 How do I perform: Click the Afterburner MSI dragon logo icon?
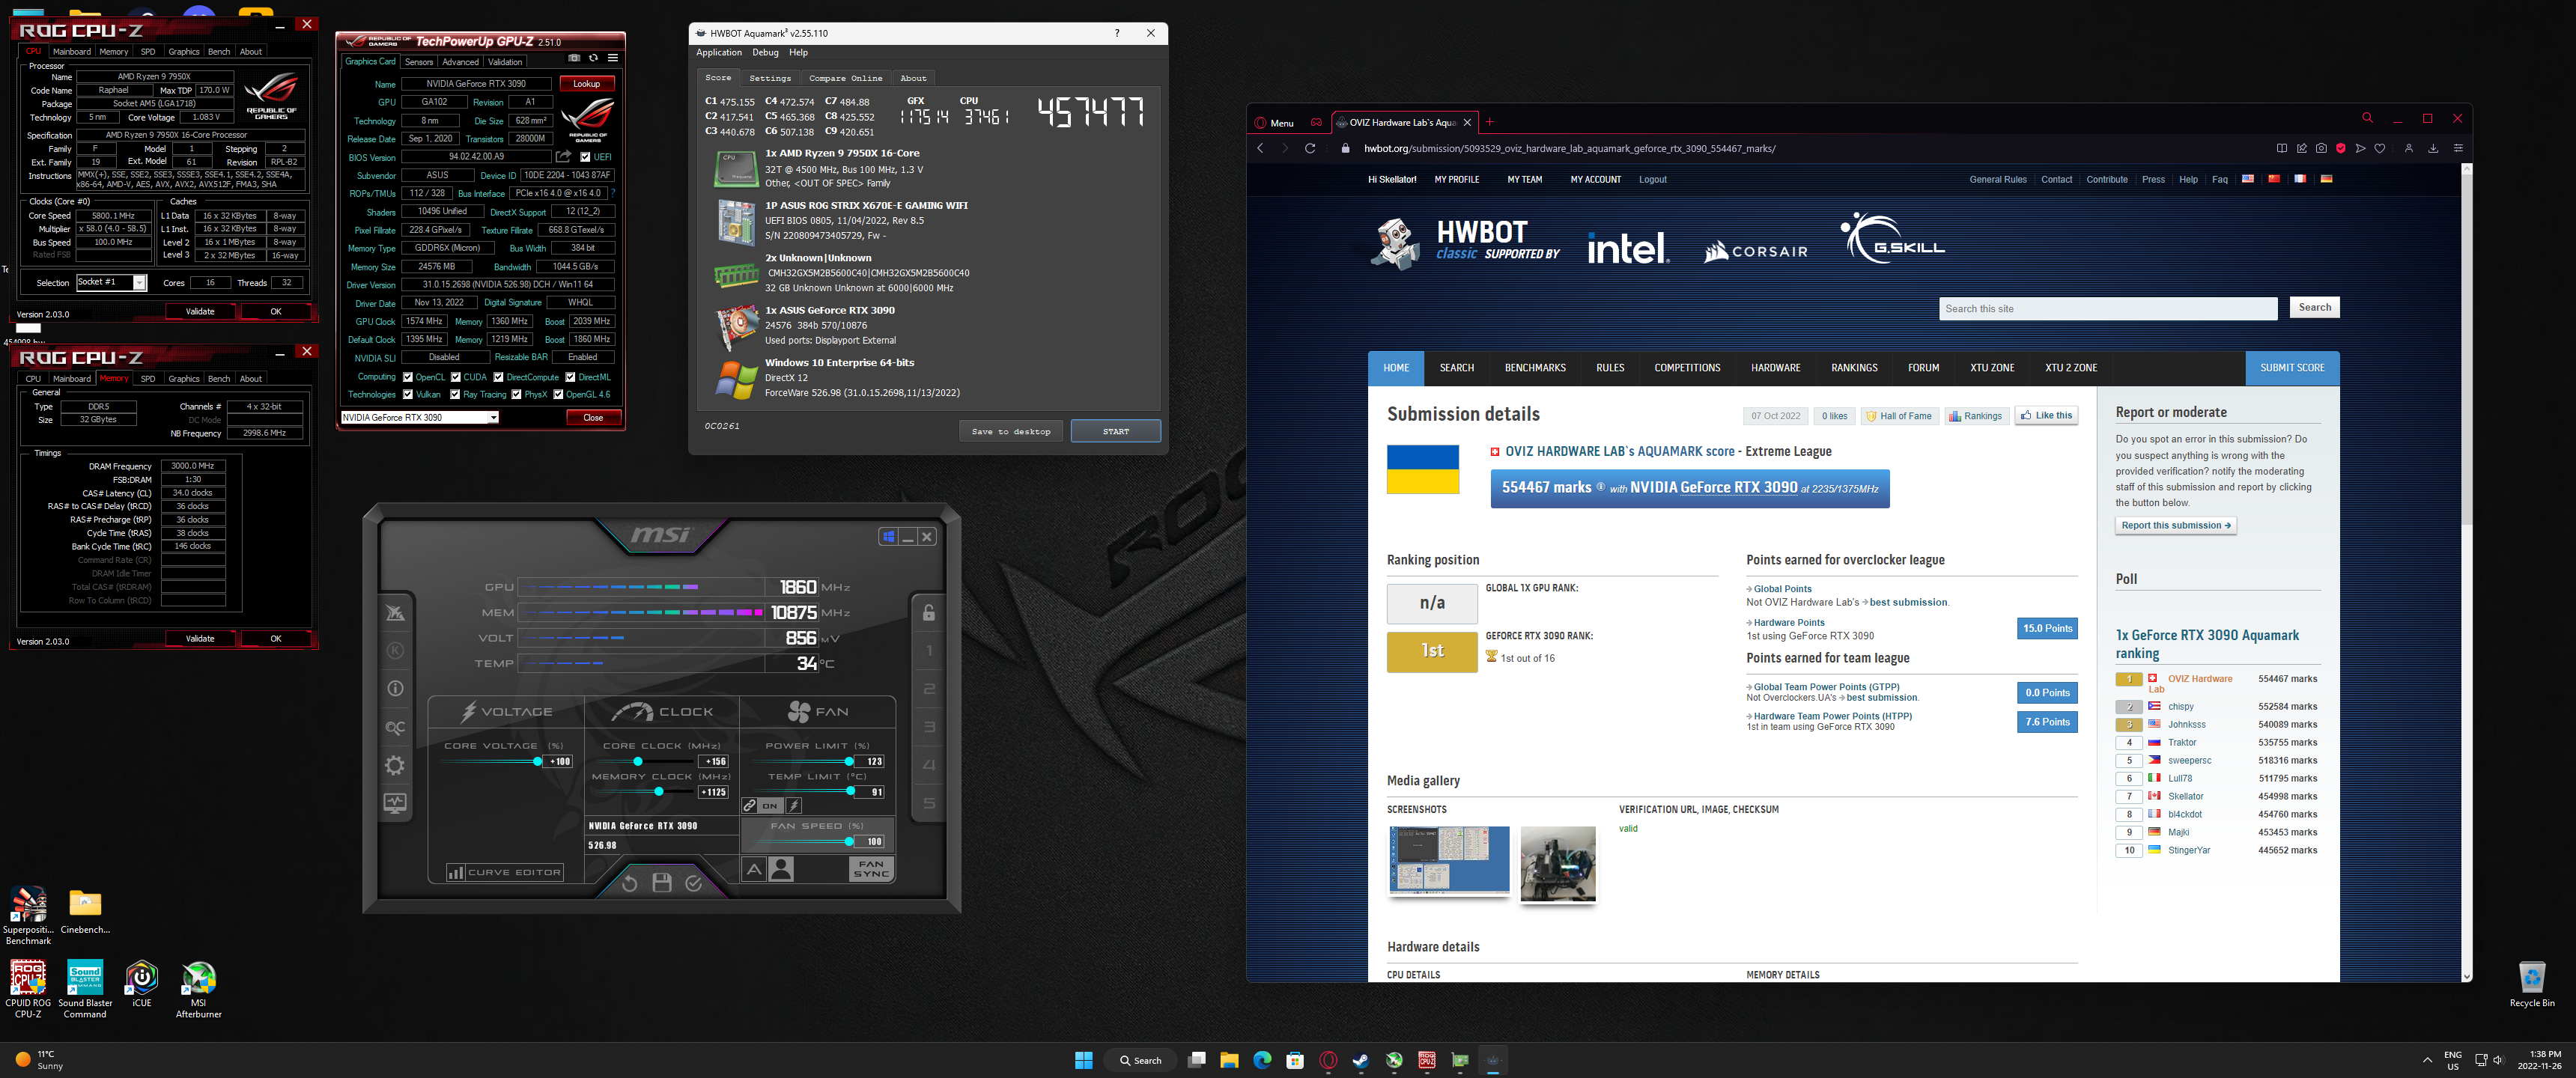click(x=395, y=612)
